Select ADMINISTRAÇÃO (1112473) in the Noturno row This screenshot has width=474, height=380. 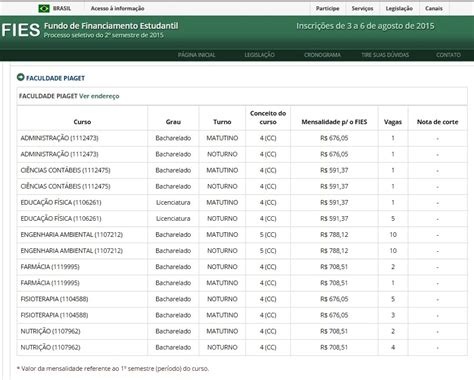[x=59, y=154]
